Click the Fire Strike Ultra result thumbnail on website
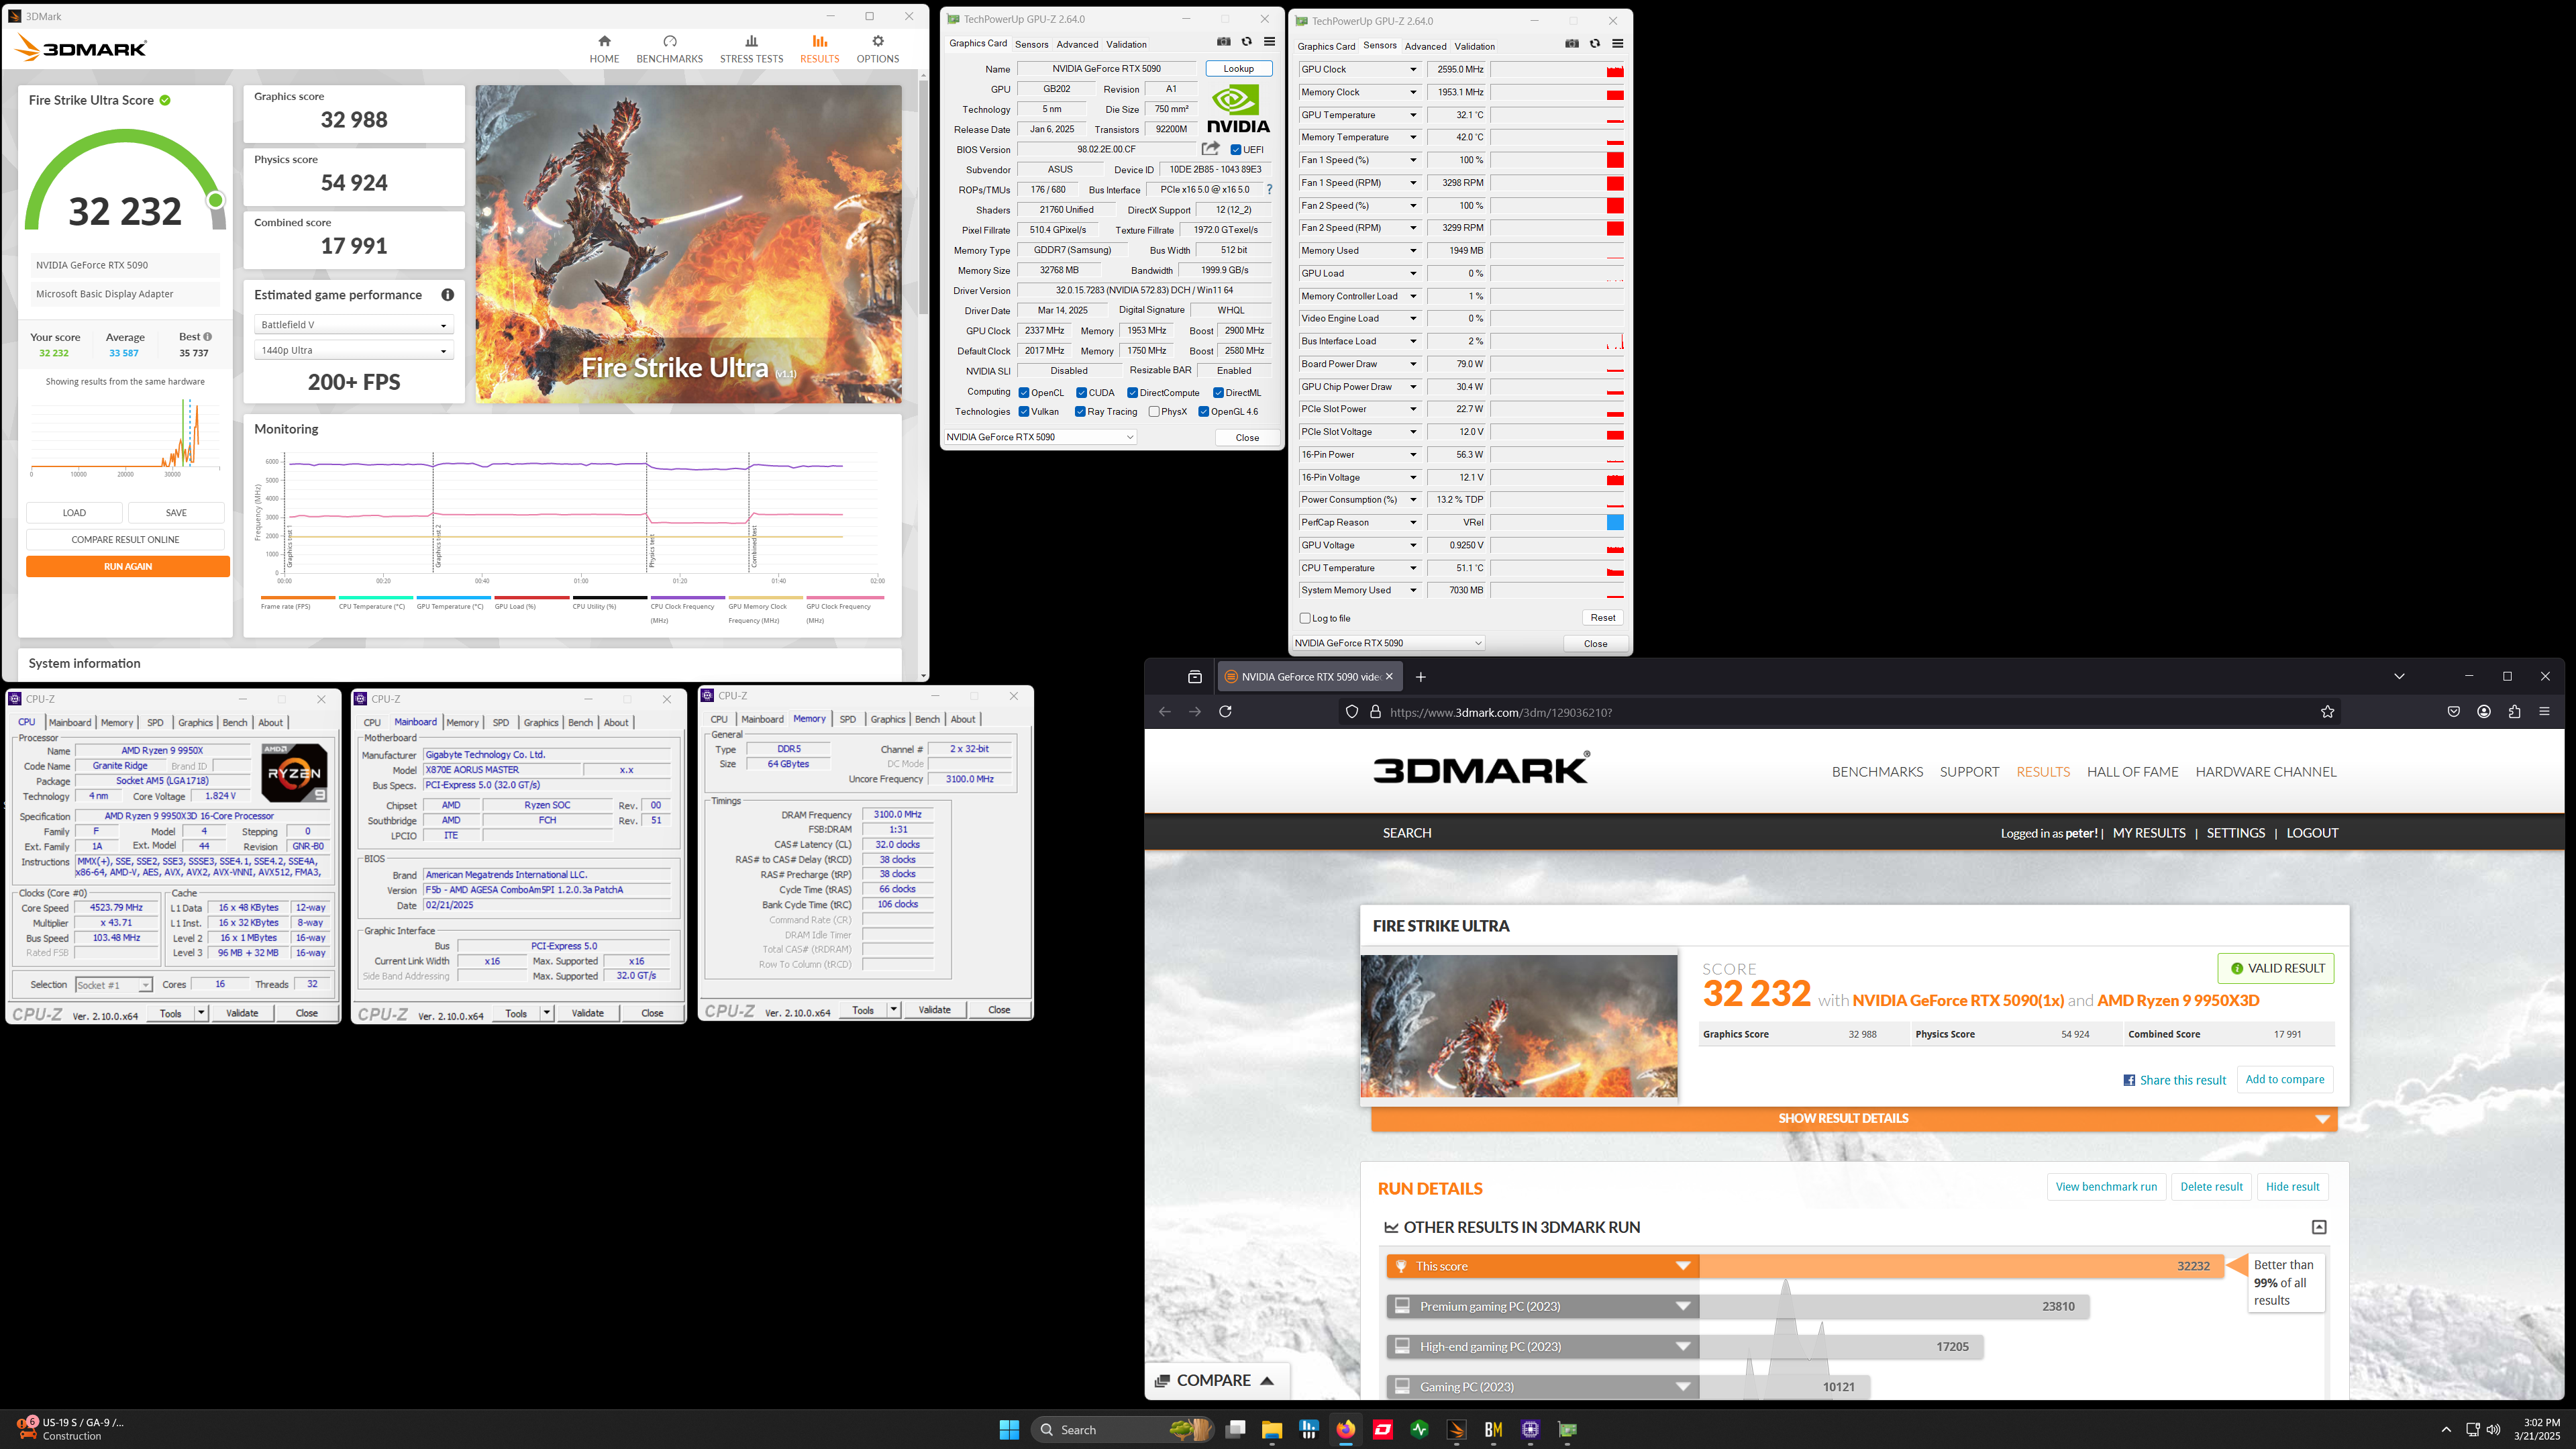 [1518, 1026]
